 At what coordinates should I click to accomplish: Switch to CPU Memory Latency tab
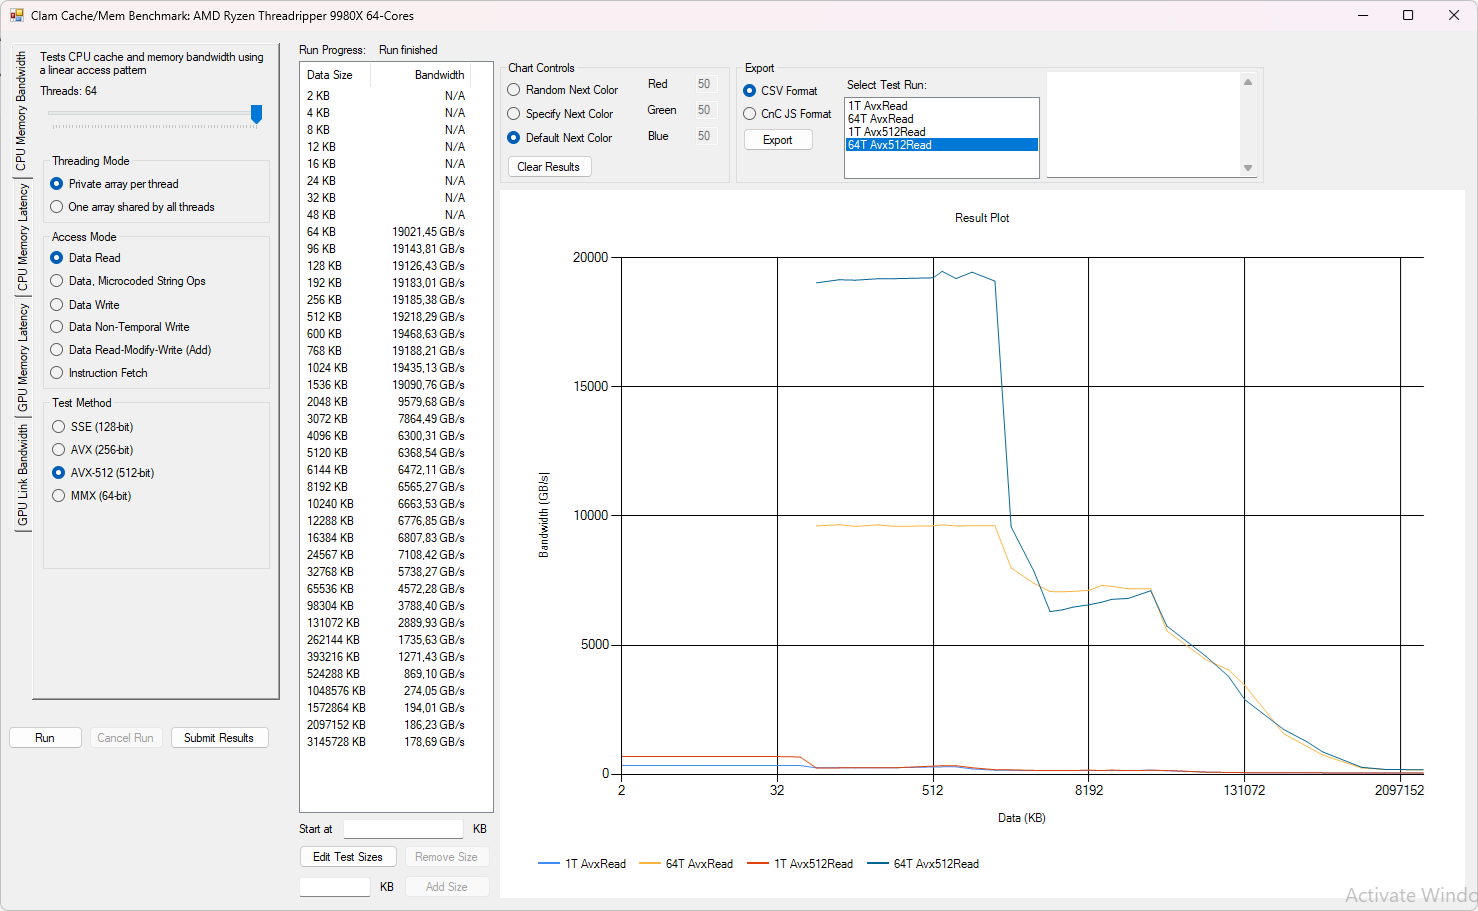click(22, 237)
